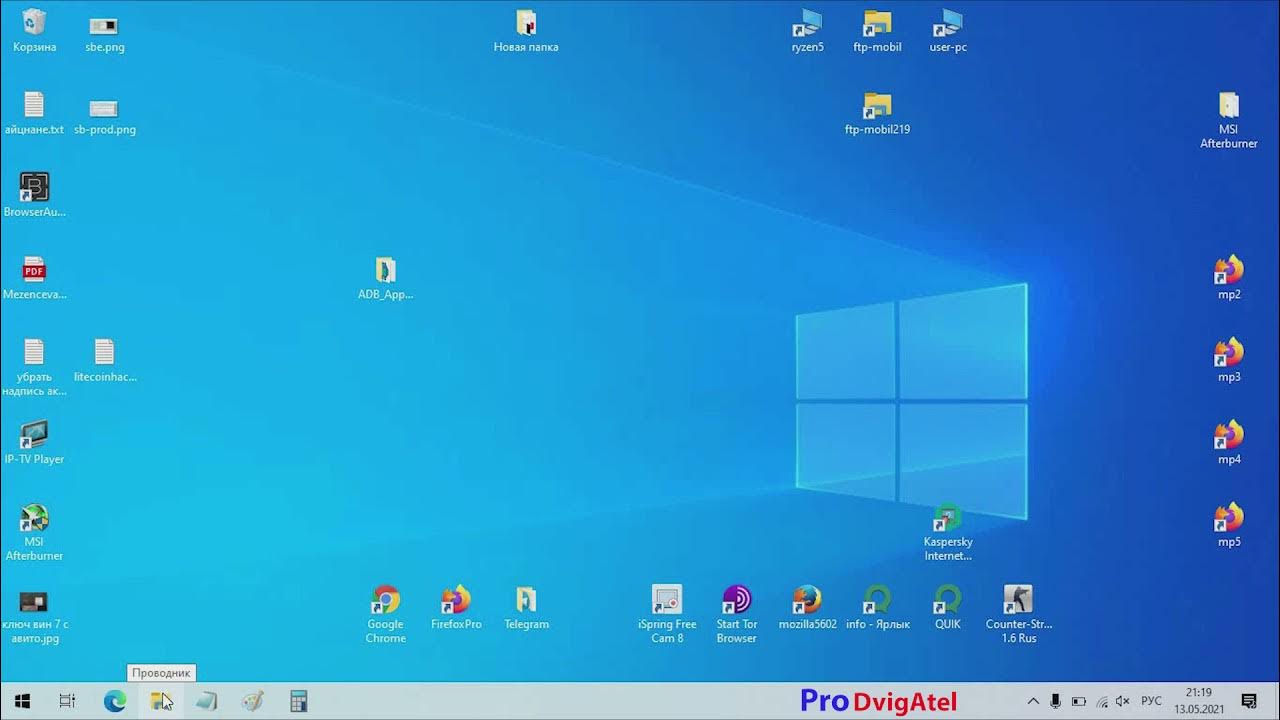Open Проводник file explorer from taskbar
The image size is (1280, 720).
coord(161,701)
